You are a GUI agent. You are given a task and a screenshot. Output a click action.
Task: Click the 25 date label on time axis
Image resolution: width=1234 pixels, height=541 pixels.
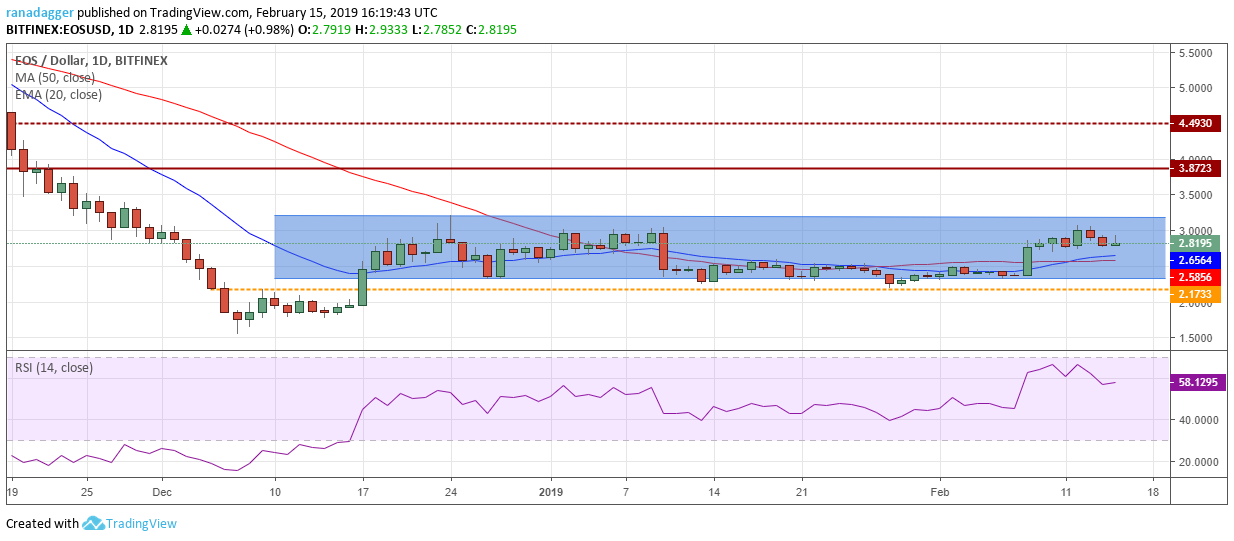pyautogui.click(x=85, y=493)
